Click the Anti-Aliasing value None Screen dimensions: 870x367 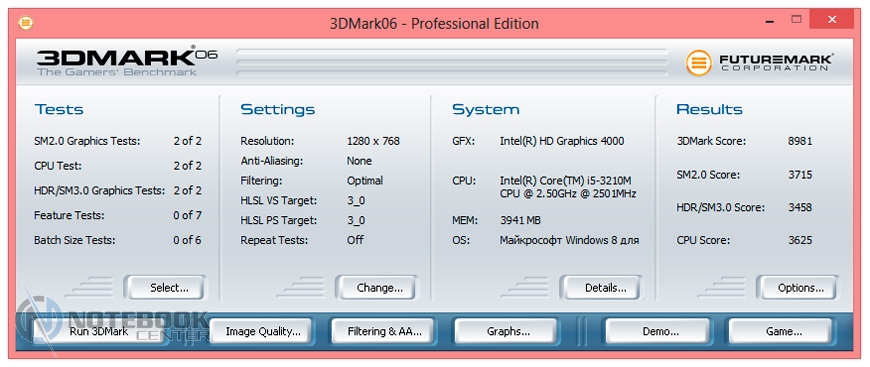tap(359, 161)
